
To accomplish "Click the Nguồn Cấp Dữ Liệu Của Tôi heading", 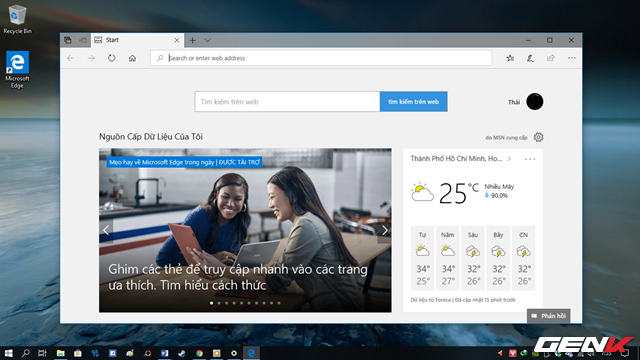I will (x=151, y=137).
